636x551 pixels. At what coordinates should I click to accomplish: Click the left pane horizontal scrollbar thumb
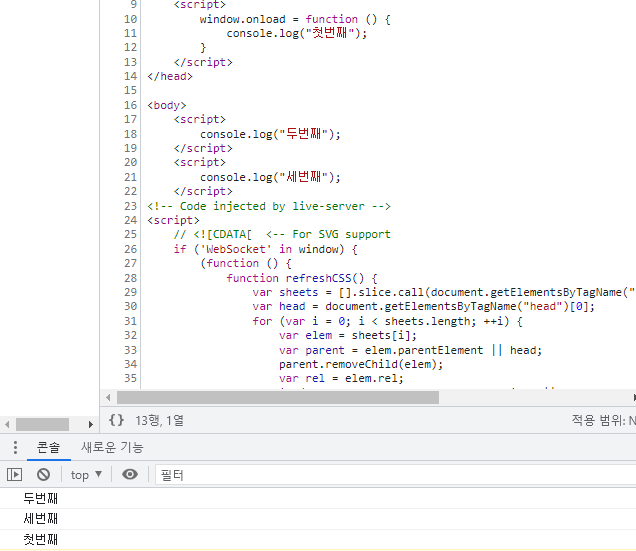click(x=42, y=424)
